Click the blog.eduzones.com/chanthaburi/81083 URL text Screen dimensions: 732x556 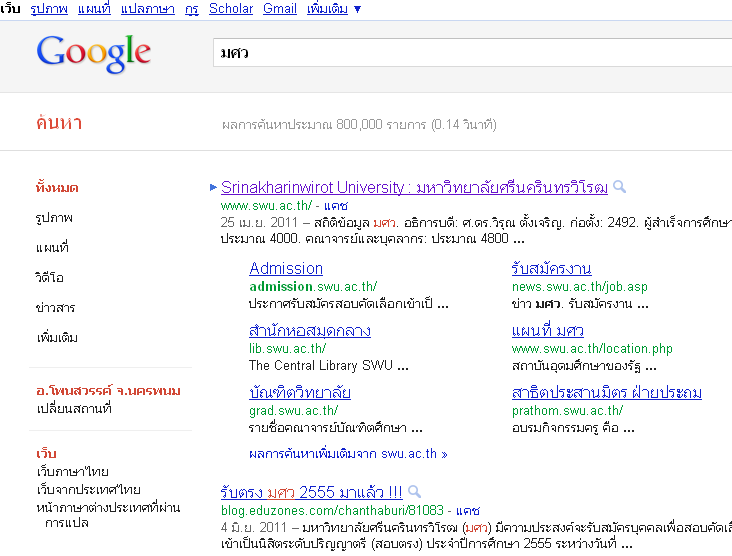click(x=332, y=510)
